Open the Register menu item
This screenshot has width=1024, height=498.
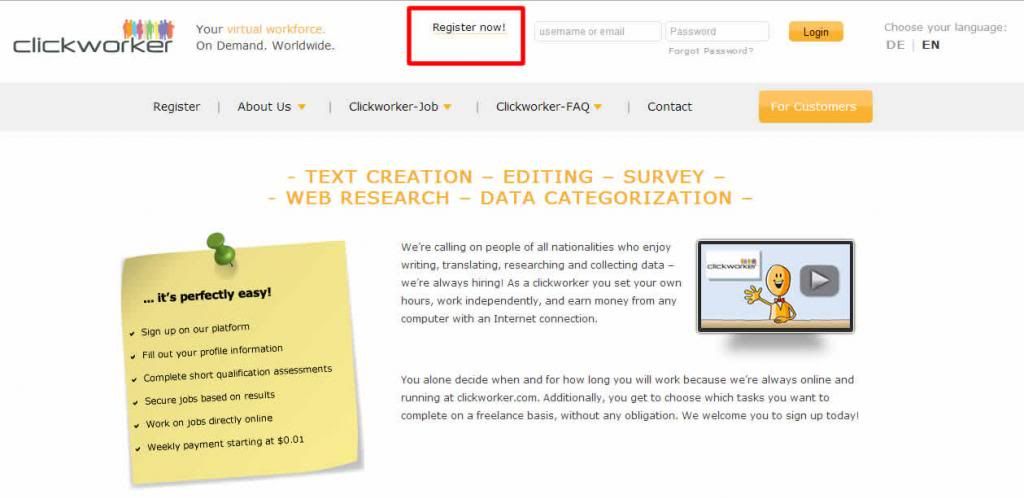[176, 107]
